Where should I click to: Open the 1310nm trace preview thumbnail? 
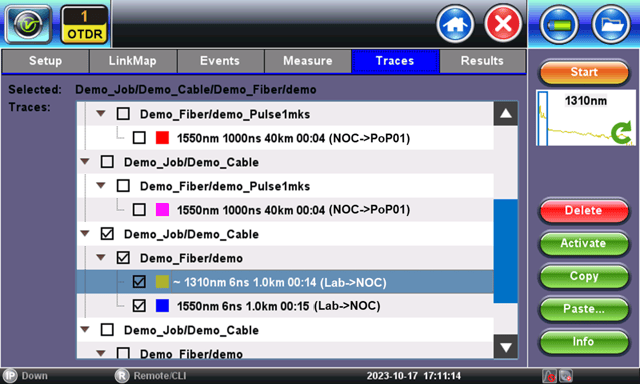(586, 118)
